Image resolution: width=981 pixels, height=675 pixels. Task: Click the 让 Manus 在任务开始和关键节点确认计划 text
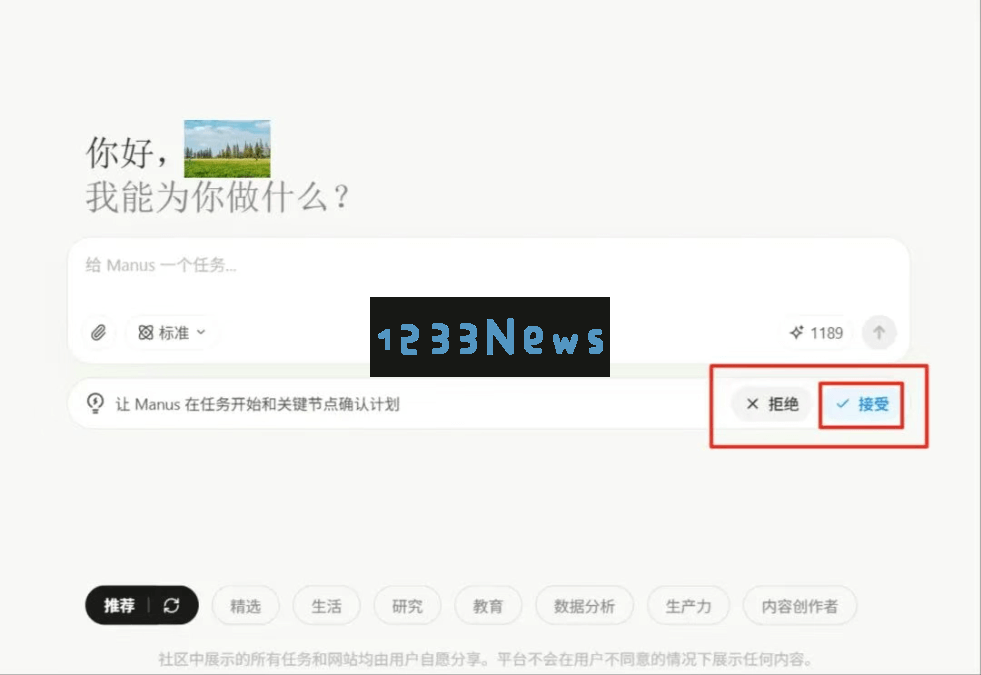(x=257, y=404)
